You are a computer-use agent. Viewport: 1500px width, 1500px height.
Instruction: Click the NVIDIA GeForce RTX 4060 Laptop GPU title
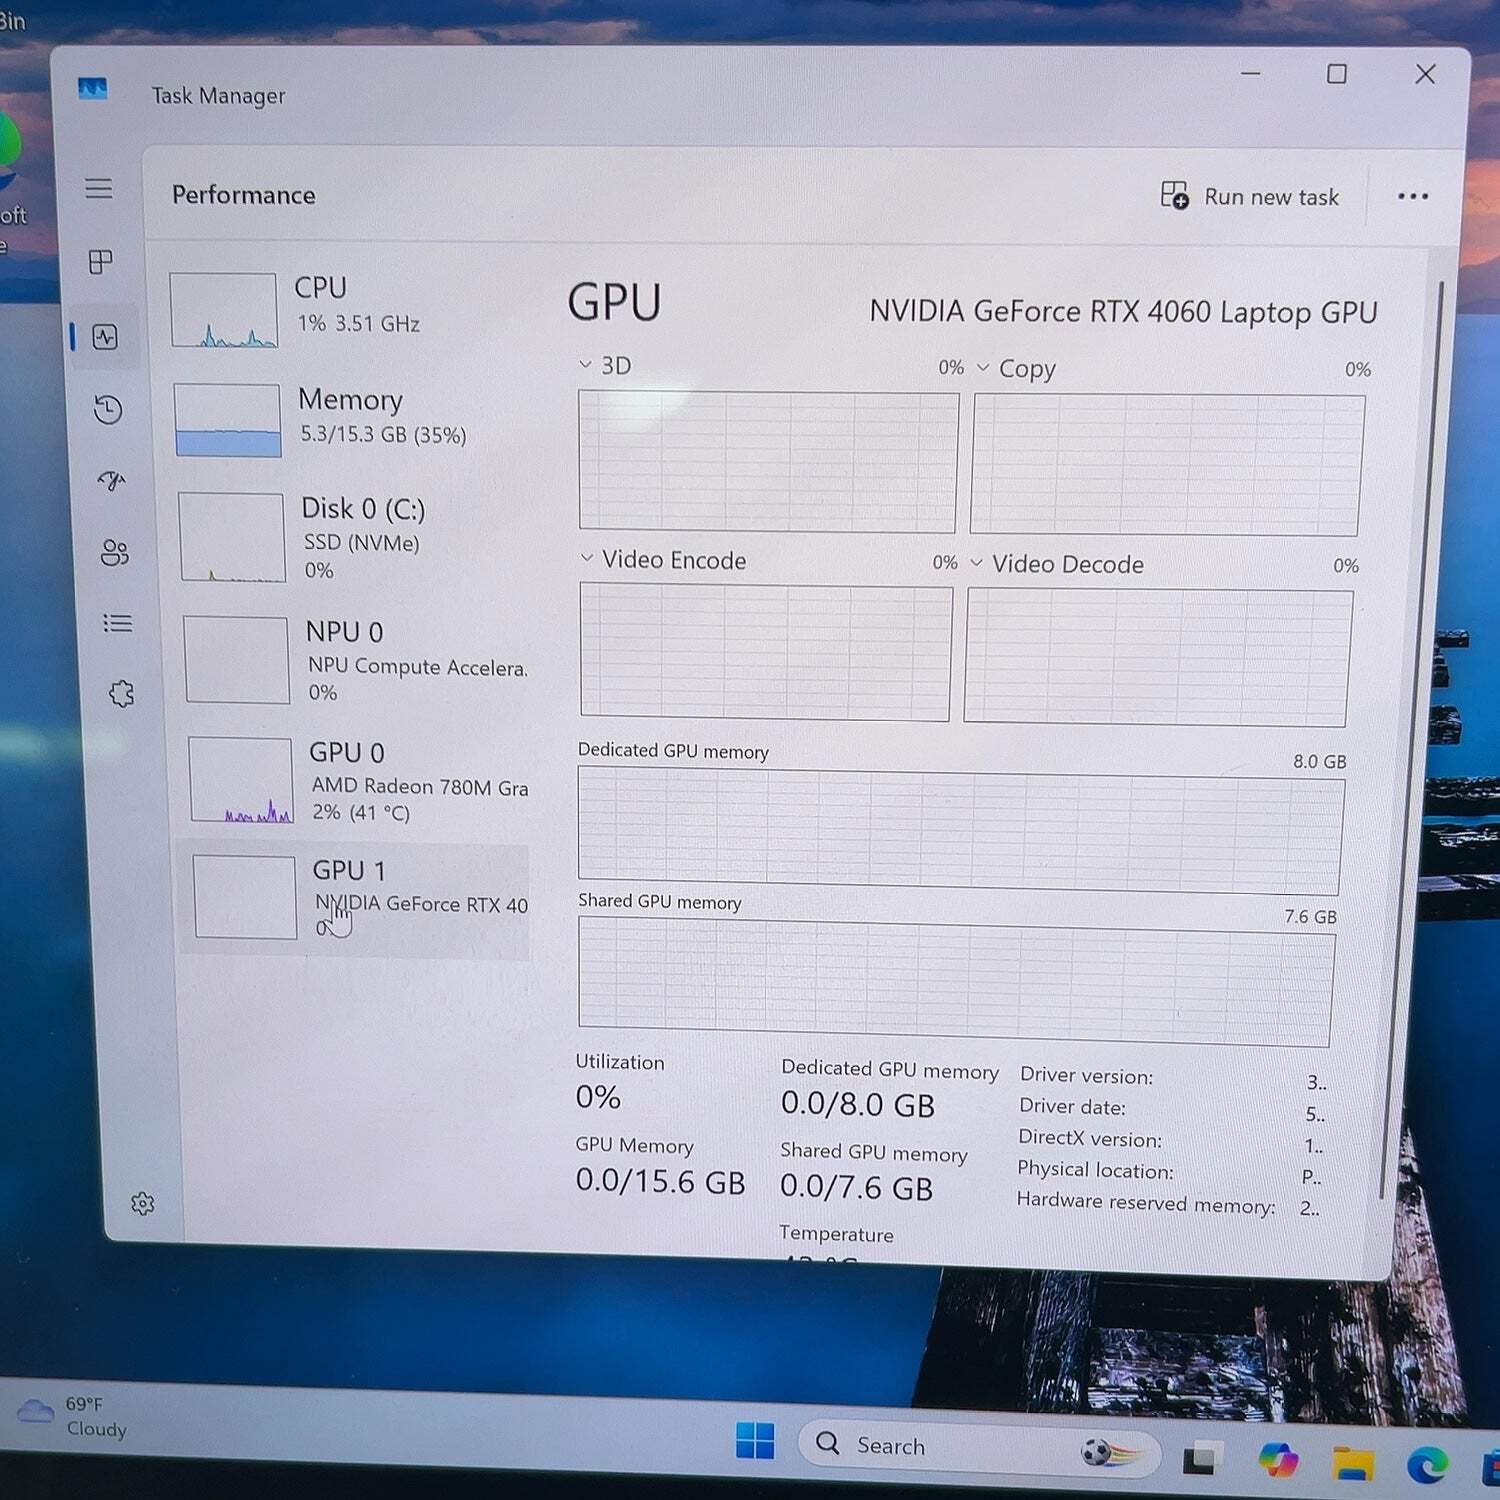pos(1123,312)
